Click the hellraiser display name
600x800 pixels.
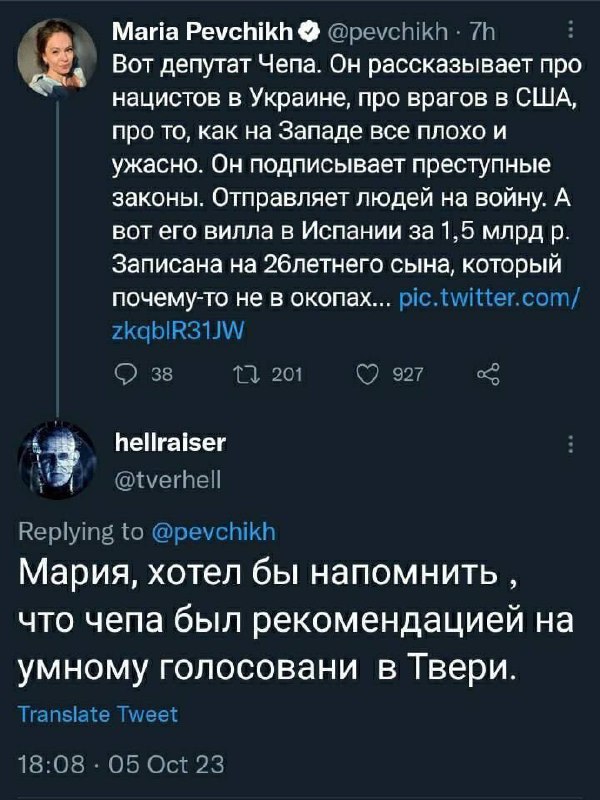coord(170,442)
